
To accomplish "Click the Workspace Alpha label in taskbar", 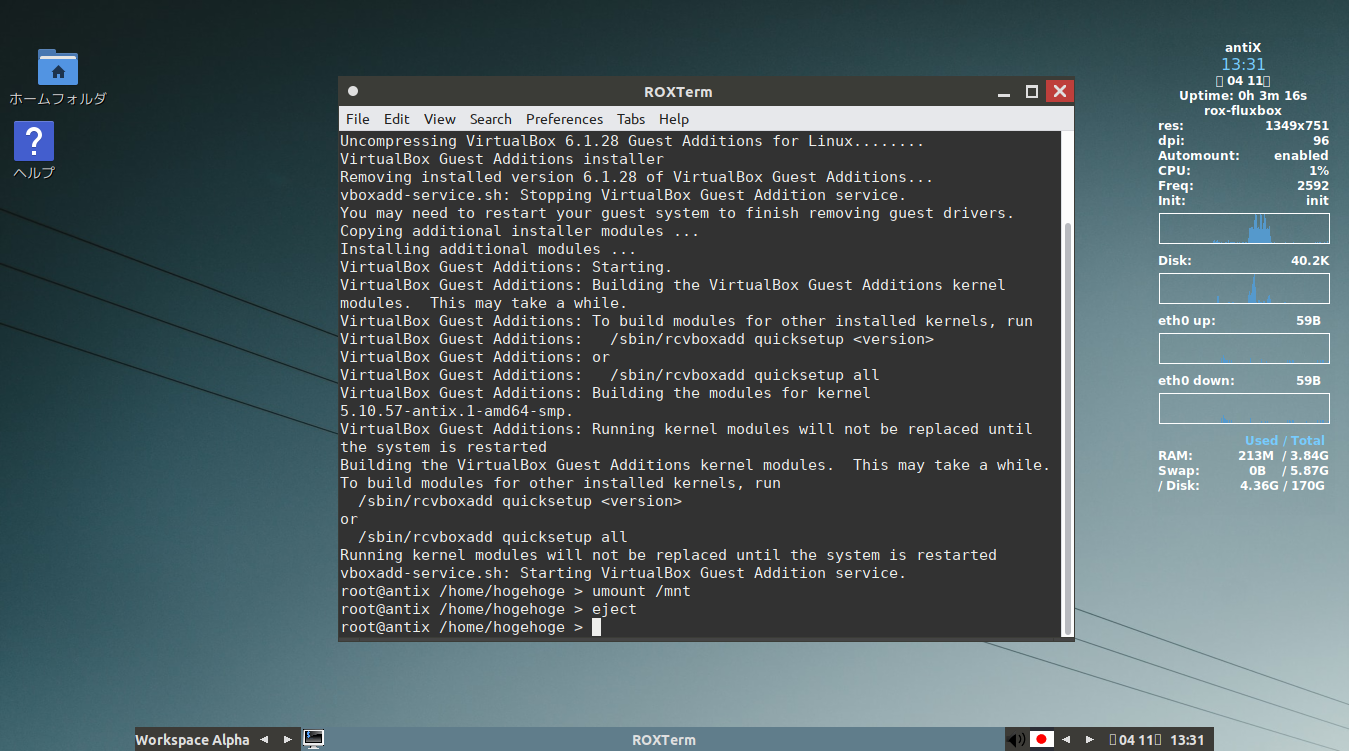I will coord(192,740).
